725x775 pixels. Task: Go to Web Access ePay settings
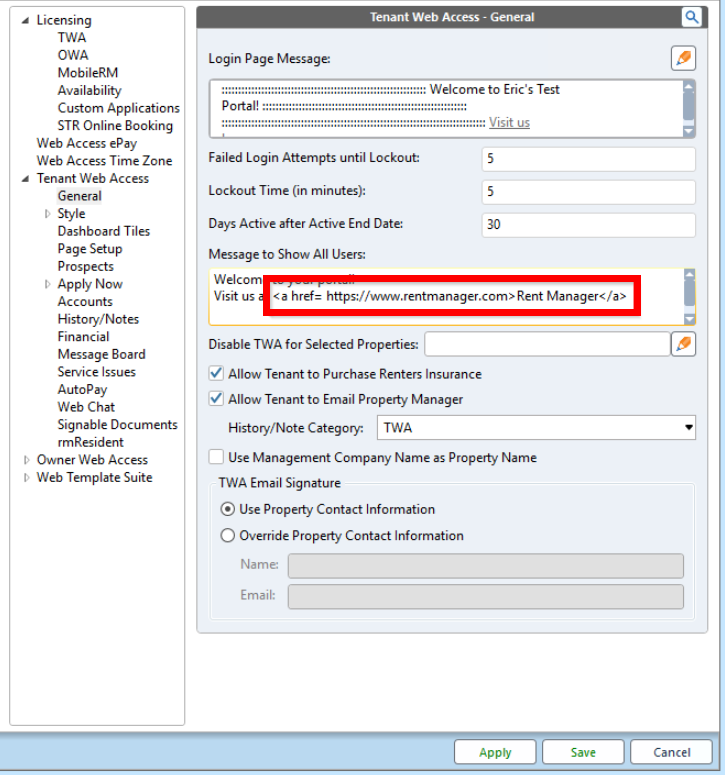(x=86, y=143)
